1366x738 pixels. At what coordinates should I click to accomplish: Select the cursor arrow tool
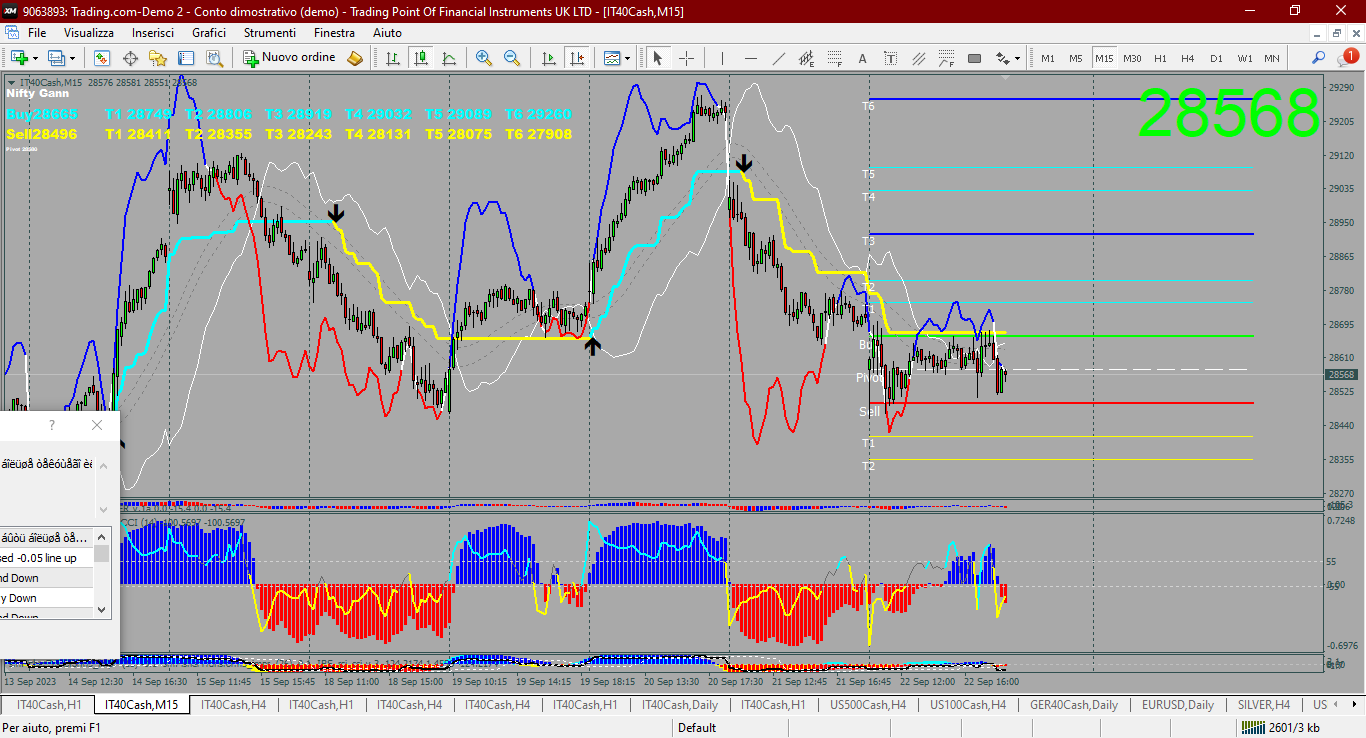[658, 58]
